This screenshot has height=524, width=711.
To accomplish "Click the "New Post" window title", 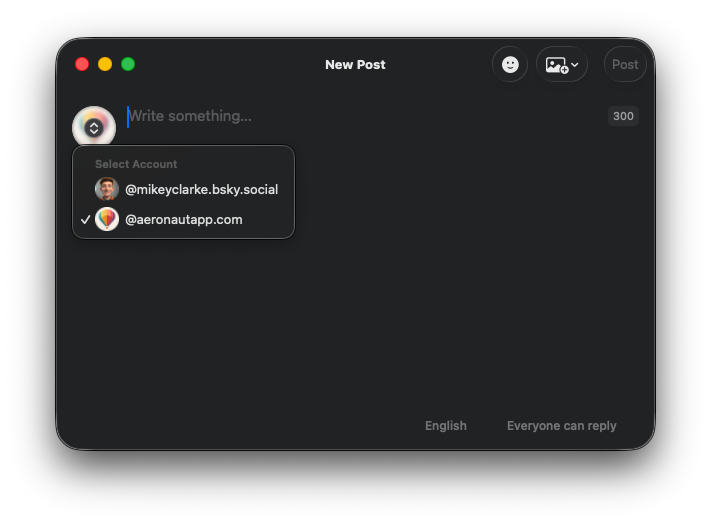I will (355, 64).
